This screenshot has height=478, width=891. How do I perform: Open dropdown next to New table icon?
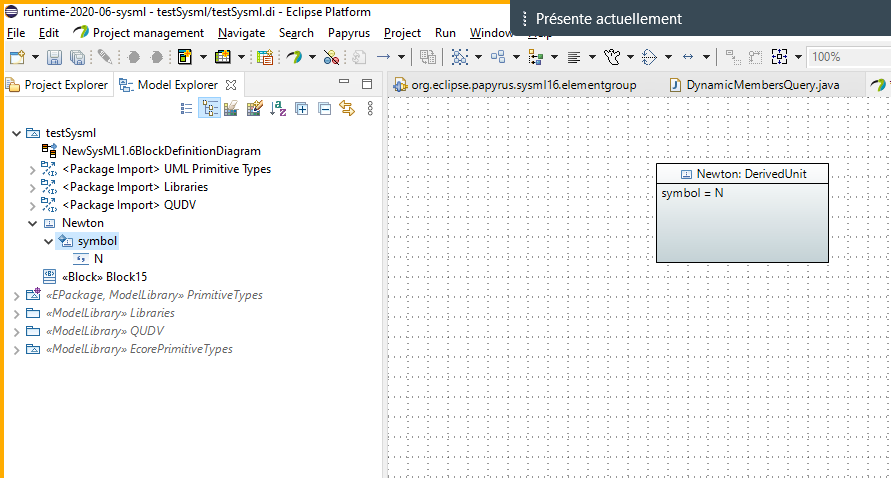tap(241, 57)
